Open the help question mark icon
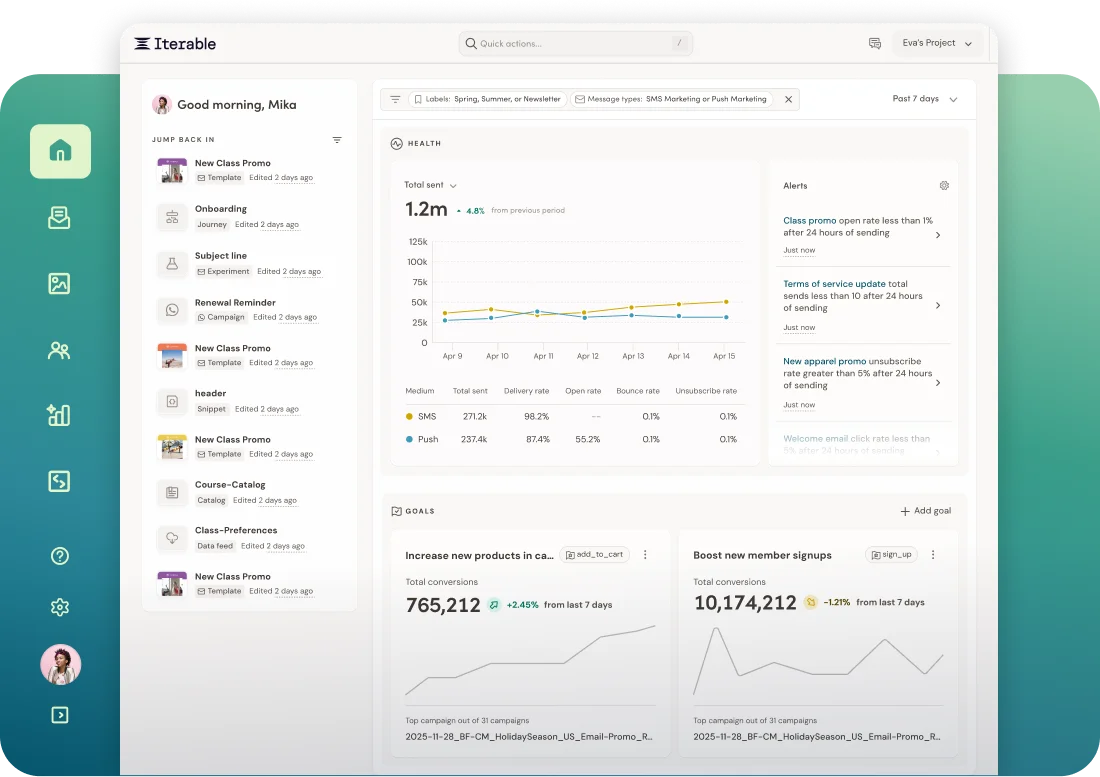The width and height of the screenshot is (1100, 777). coord(59,556)
